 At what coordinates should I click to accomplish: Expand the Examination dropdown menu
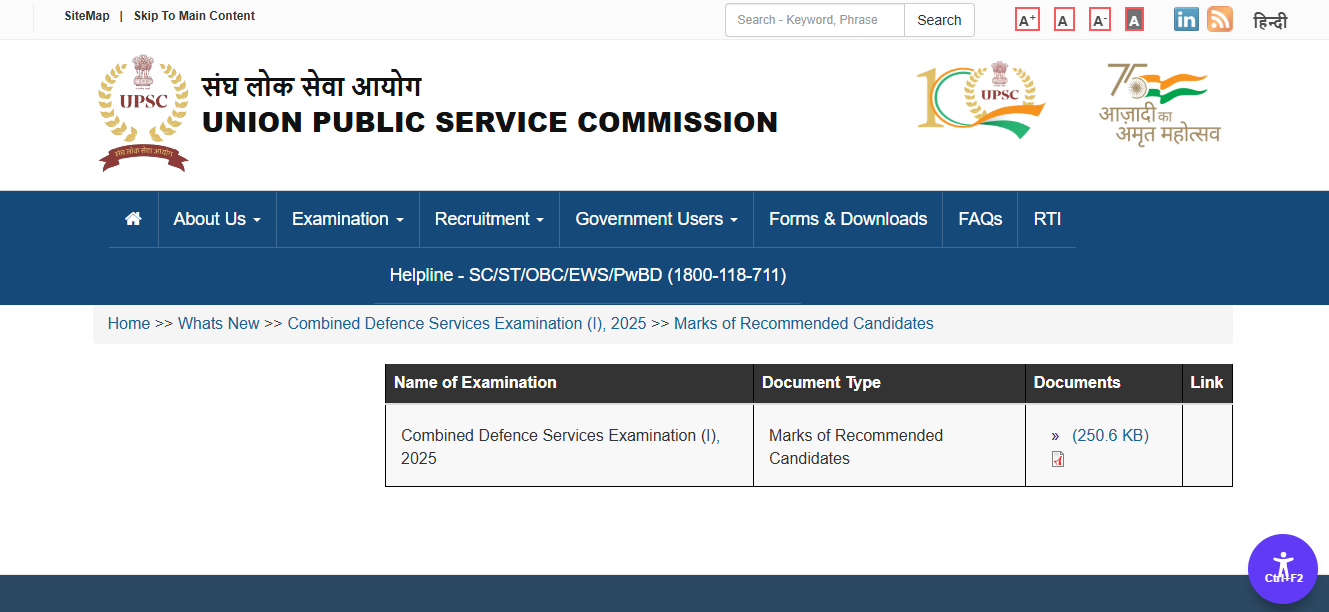(x=347, y=218)
